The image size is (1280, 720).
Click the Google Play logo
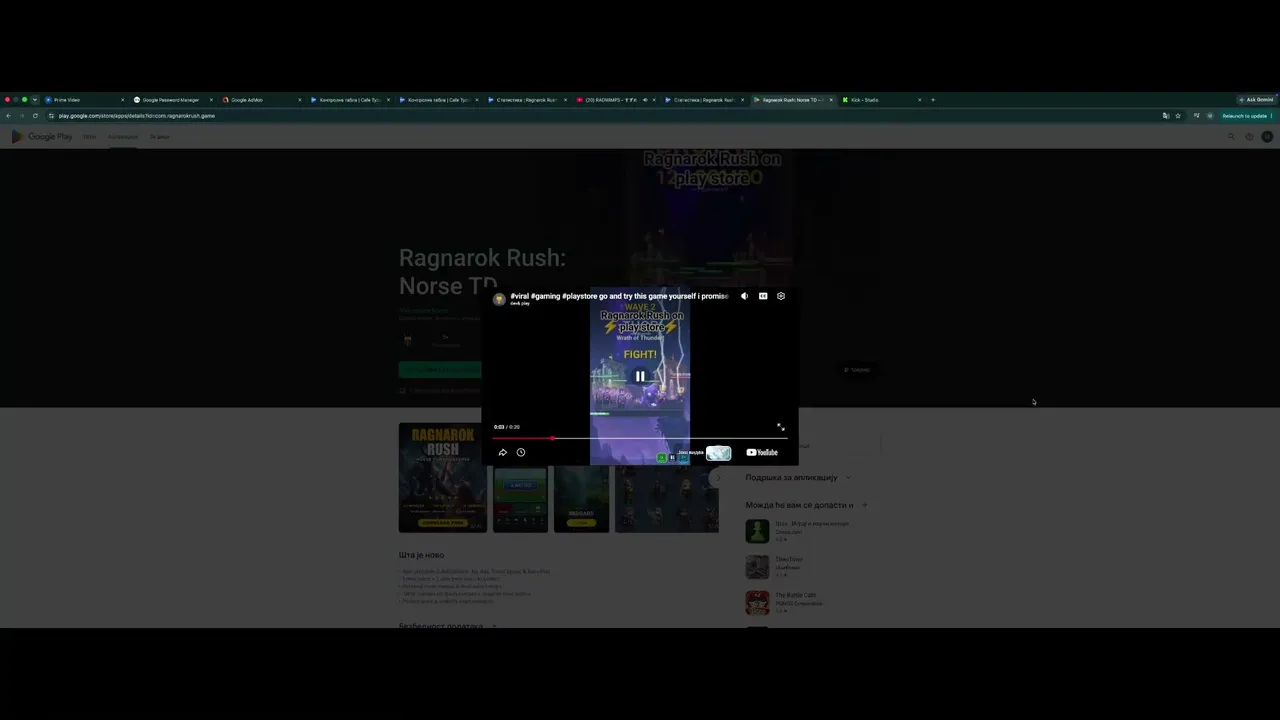tap(42, 137)
